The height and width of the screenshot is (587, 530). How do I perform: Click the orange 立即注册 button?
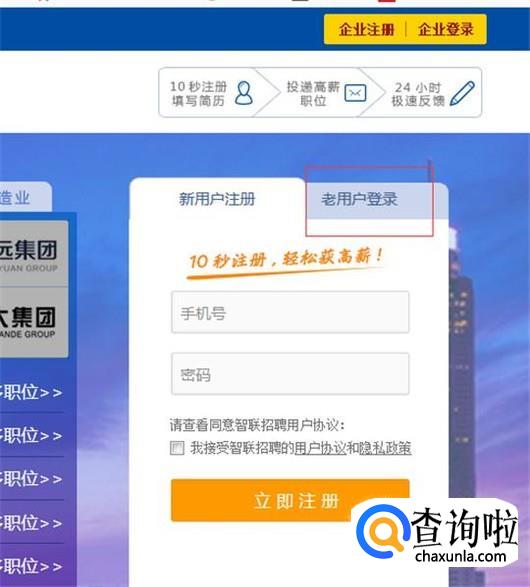[x=290, y=500]
